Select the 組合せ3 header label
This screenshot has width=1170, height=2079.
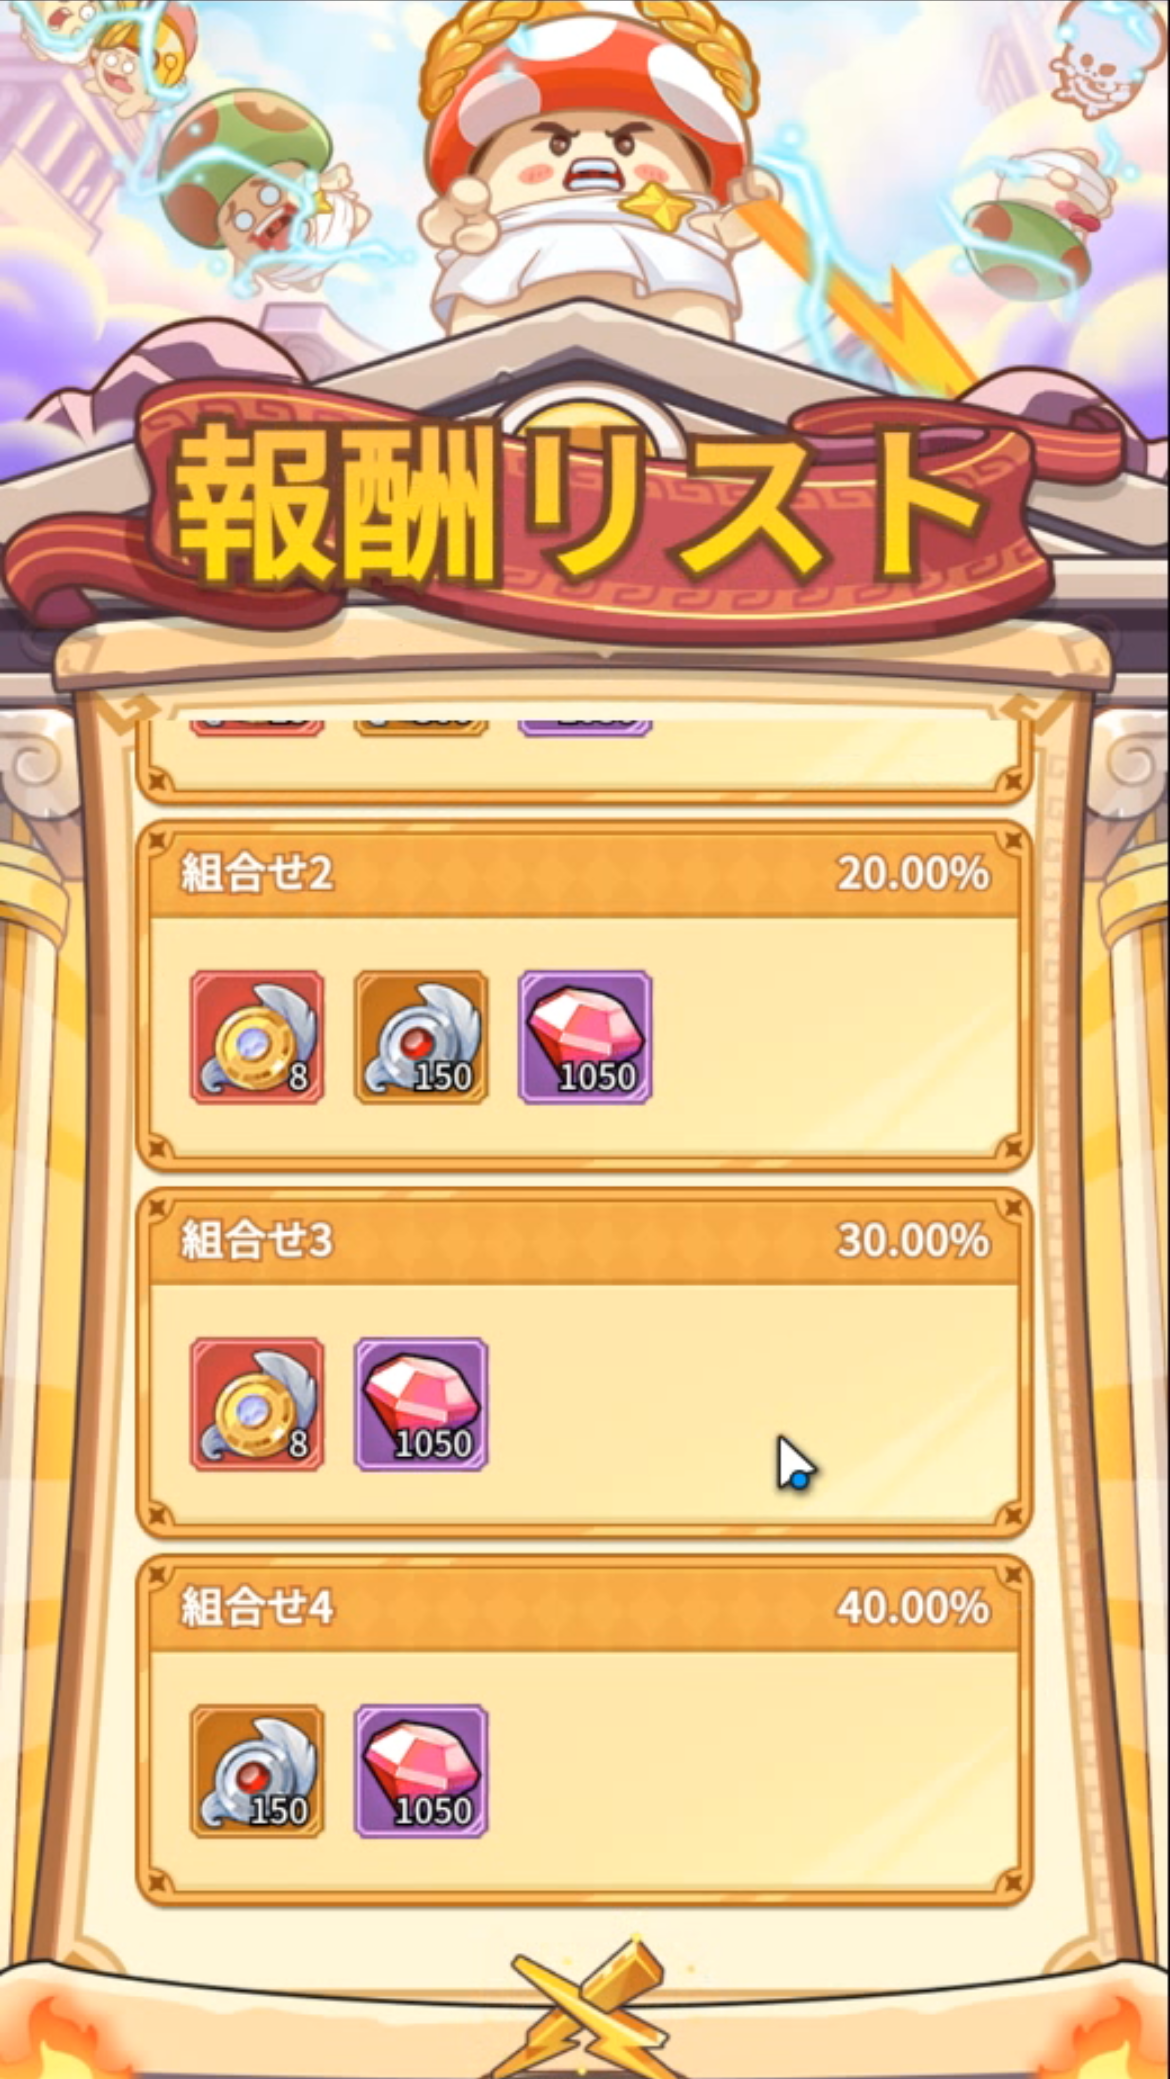(x=257, y=1240)
